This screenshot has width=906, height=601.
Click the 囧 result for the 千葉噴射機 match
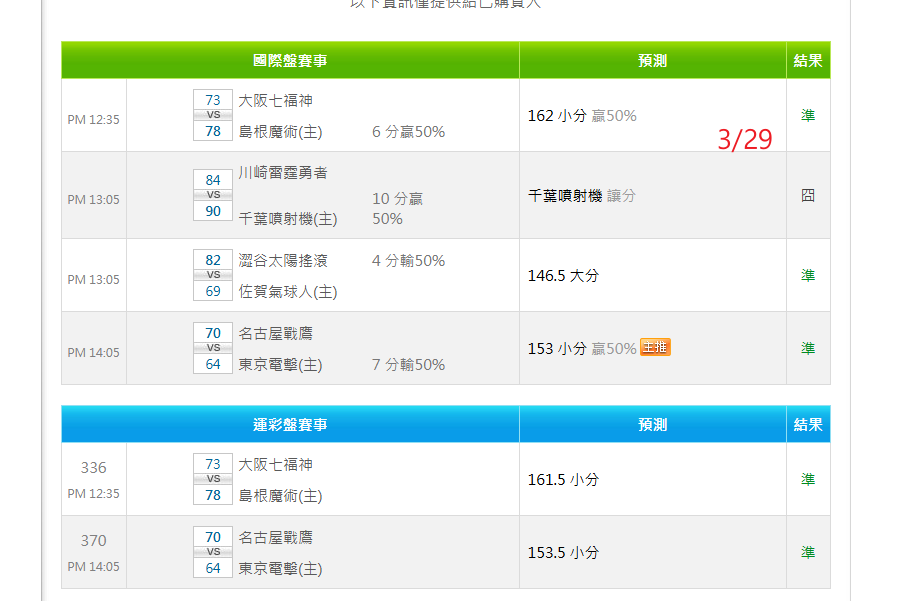808,195
